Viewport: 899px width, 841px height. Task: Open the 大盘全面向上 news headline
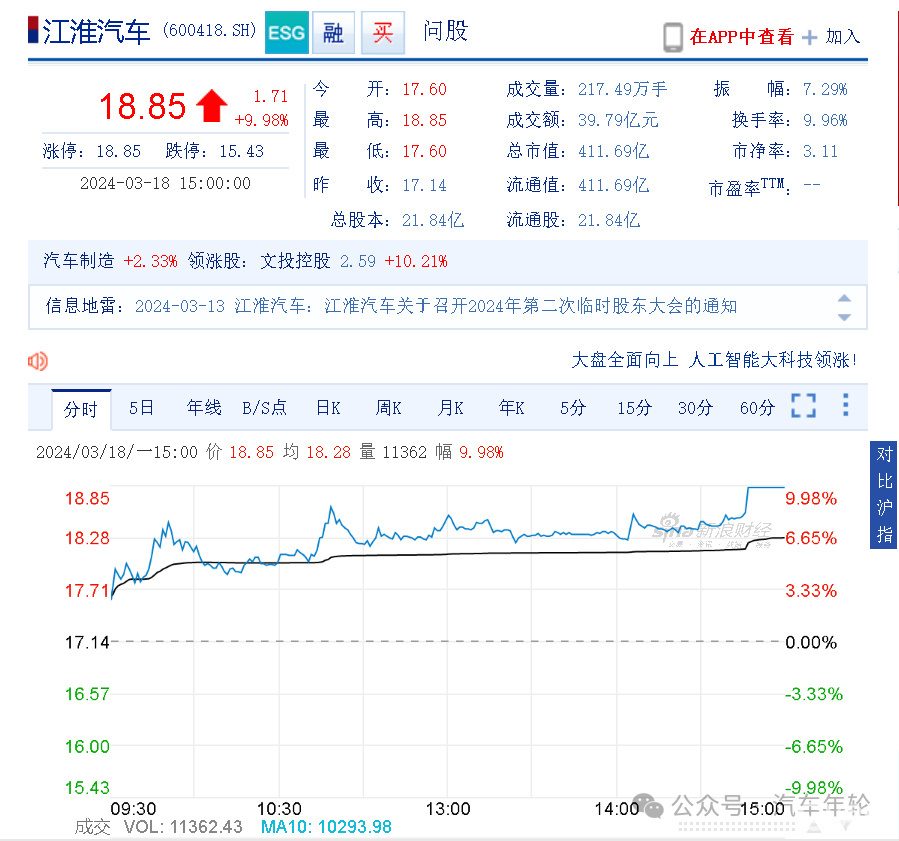coord(714,360)
